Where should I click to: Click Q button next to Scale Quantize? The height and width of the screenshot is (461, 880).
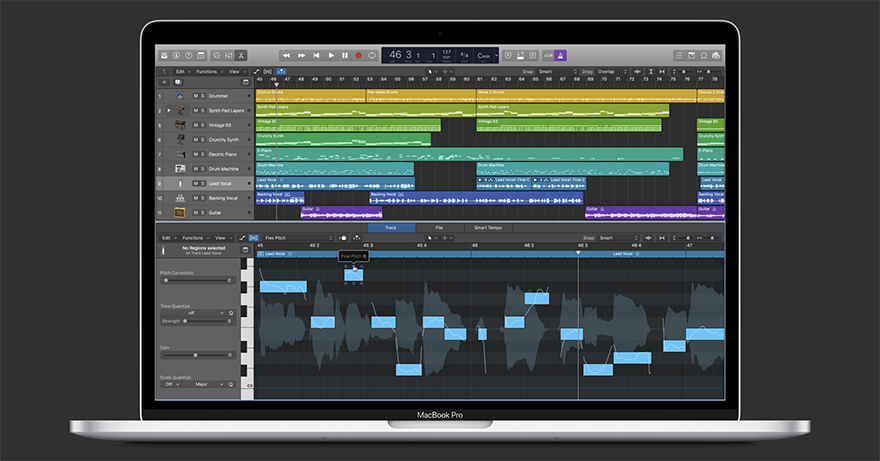pos(231,385)
